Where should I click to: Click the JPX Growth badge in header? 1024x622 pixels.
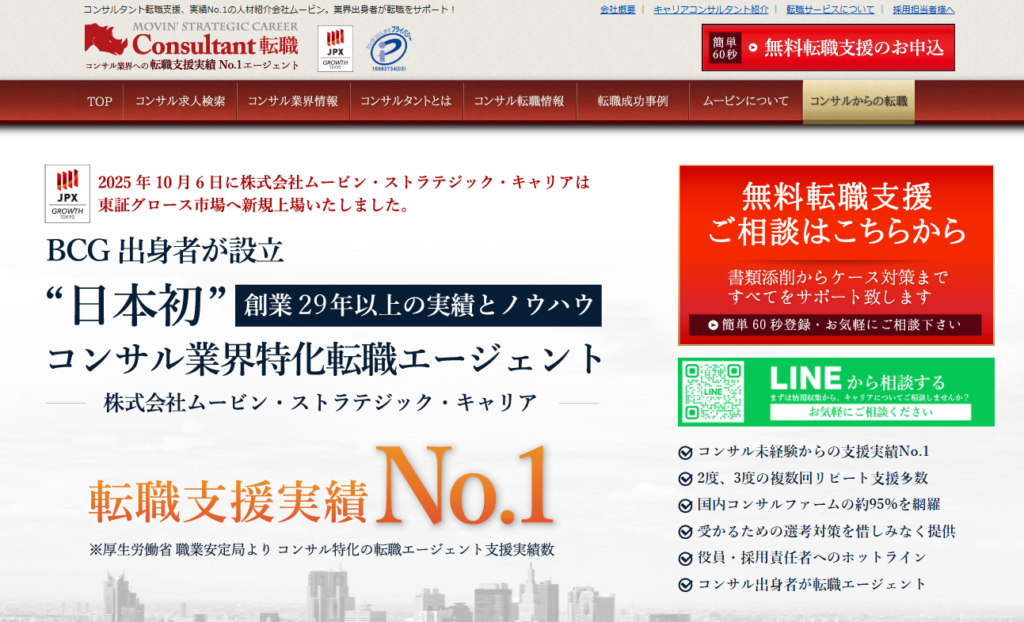pyautogui.click(x=332, y=49)
